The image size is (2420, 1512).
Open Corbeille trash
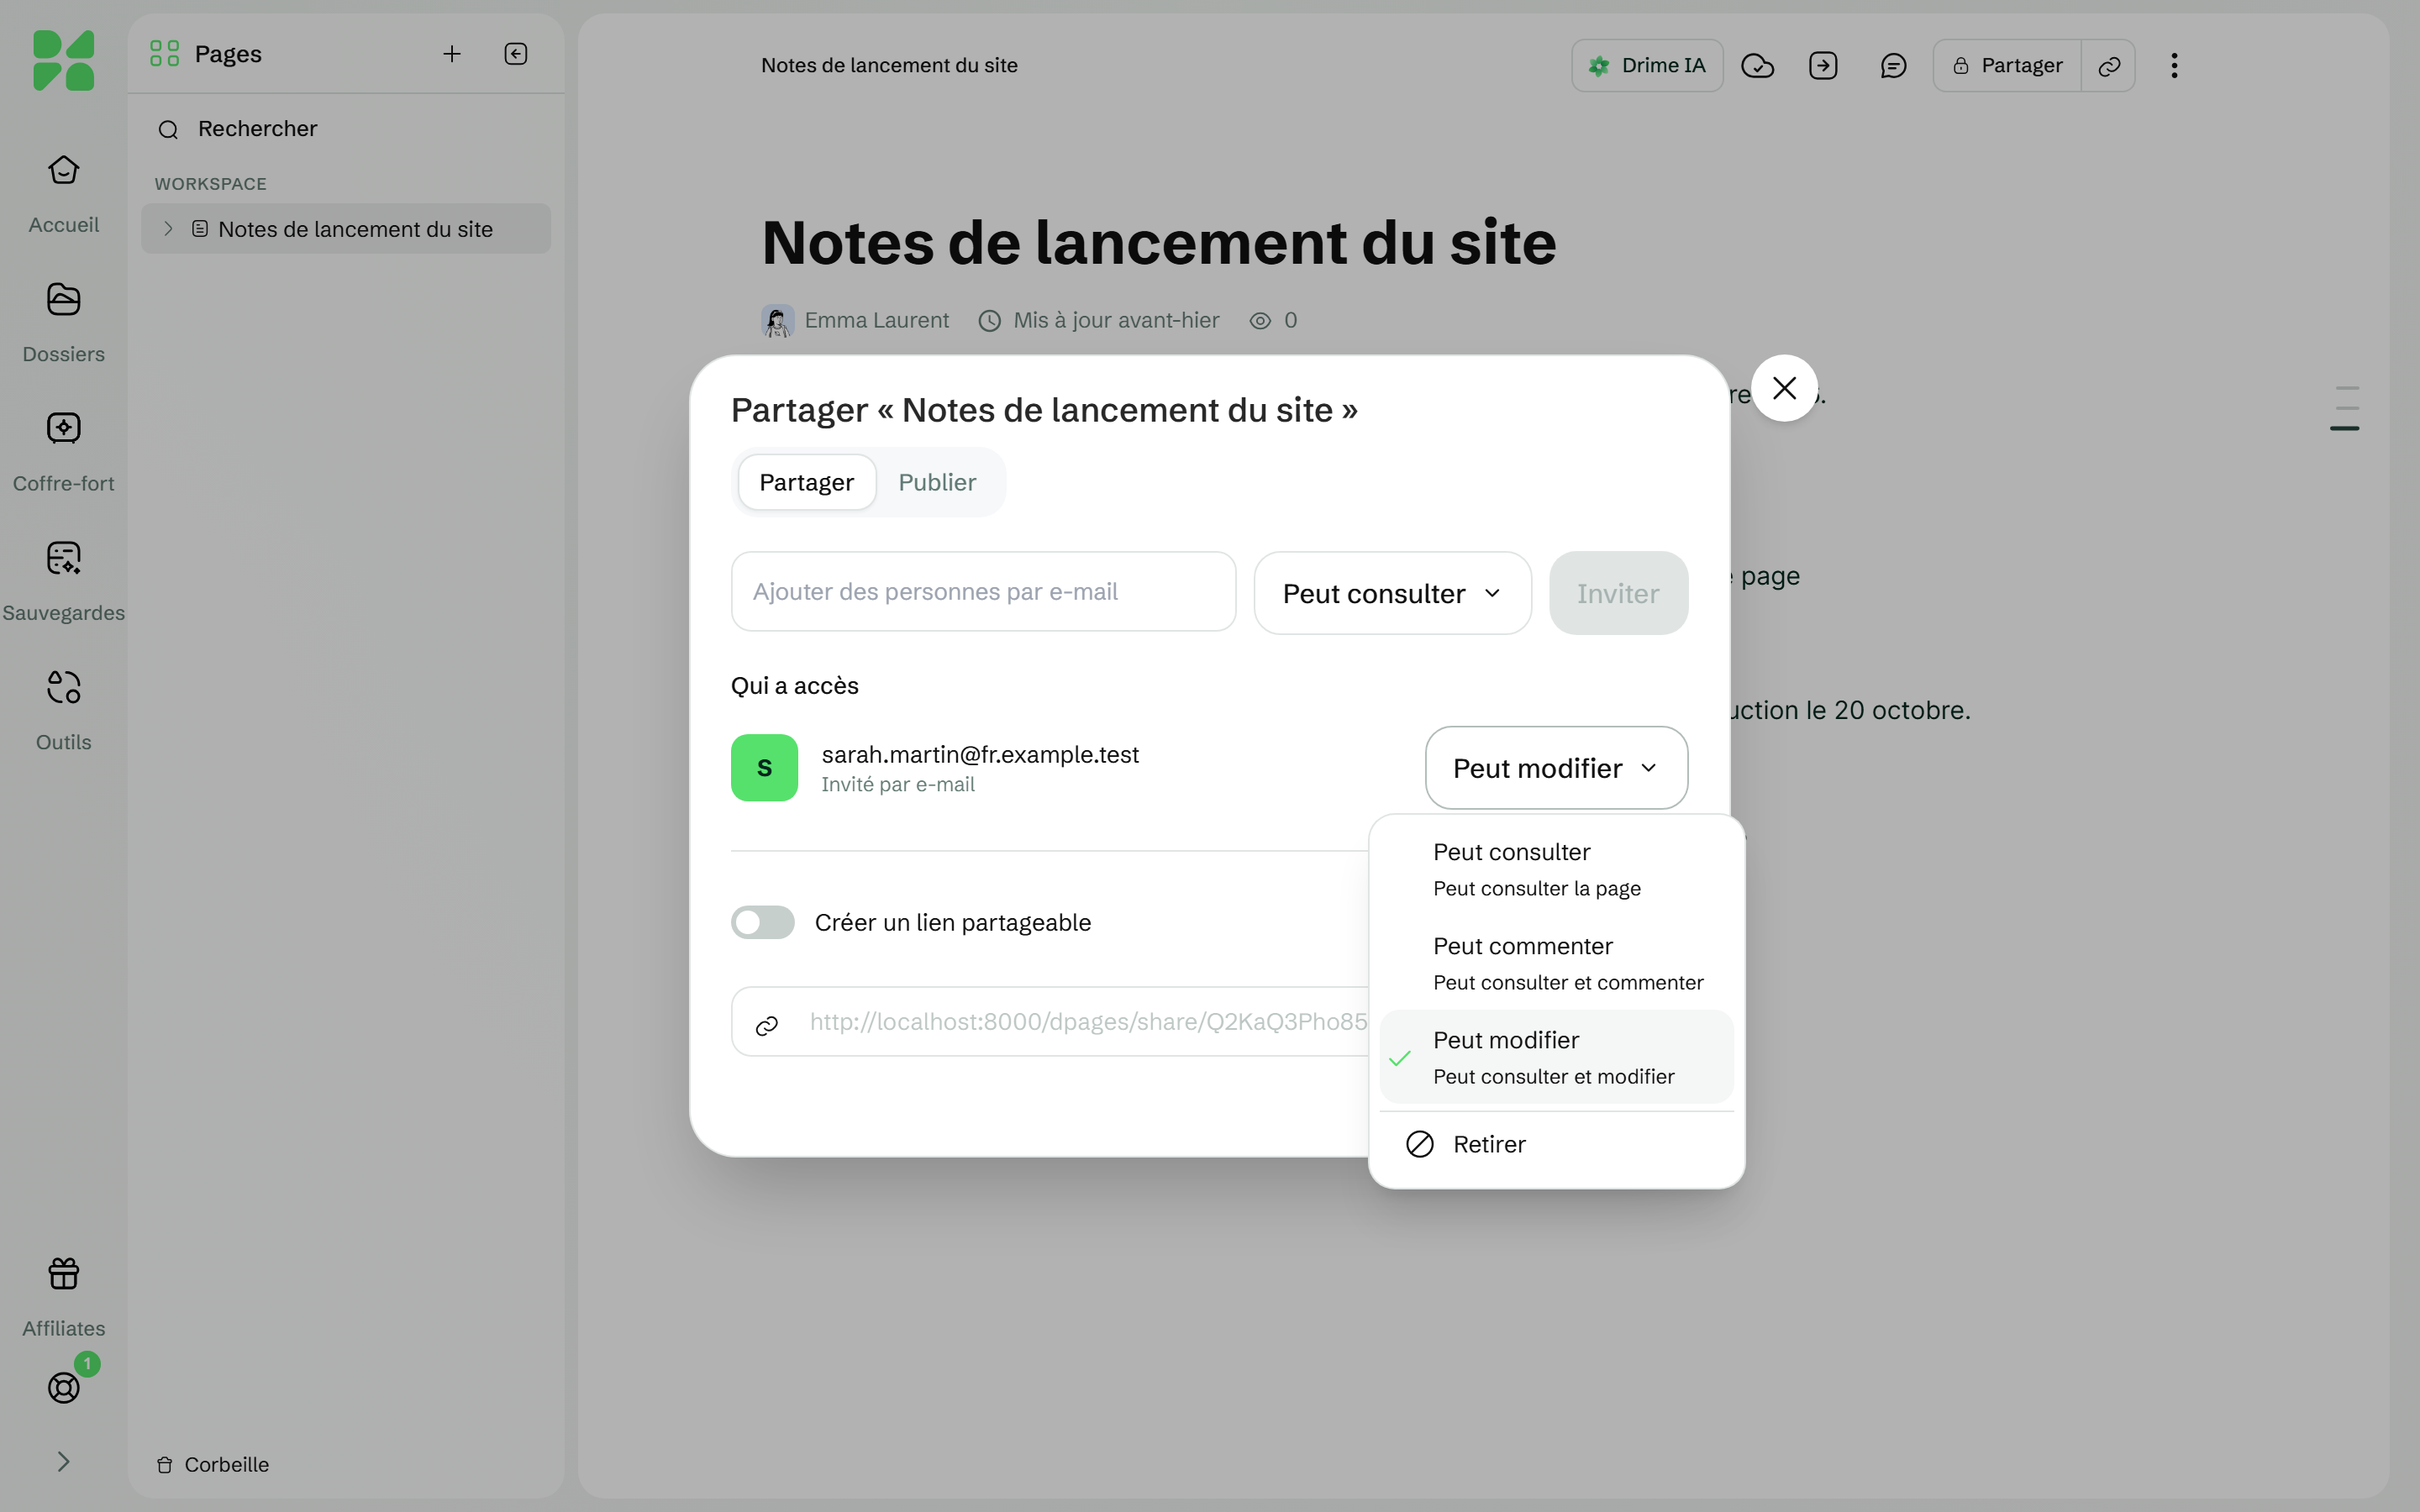[x=213, y=1464]
